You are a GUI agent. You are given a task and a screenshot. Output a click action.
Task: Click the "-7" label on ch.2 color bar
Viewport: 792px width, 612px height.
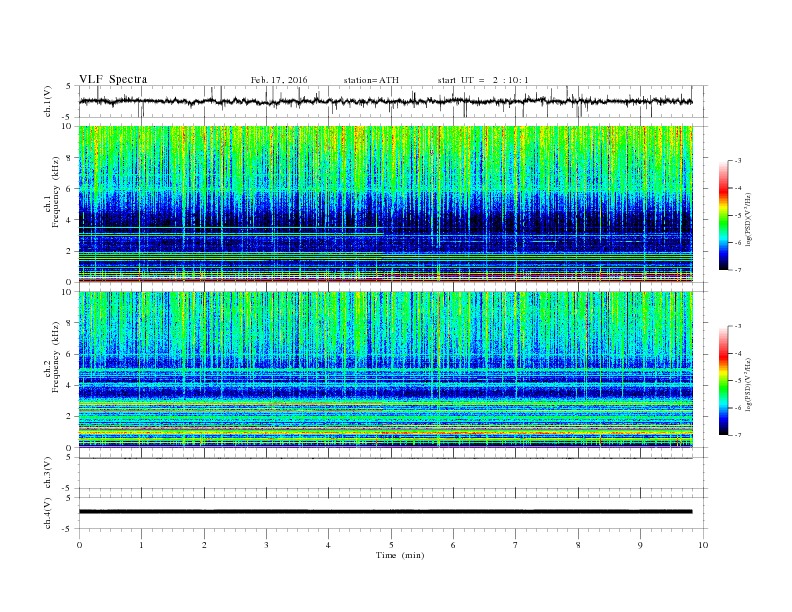point(737,435)
